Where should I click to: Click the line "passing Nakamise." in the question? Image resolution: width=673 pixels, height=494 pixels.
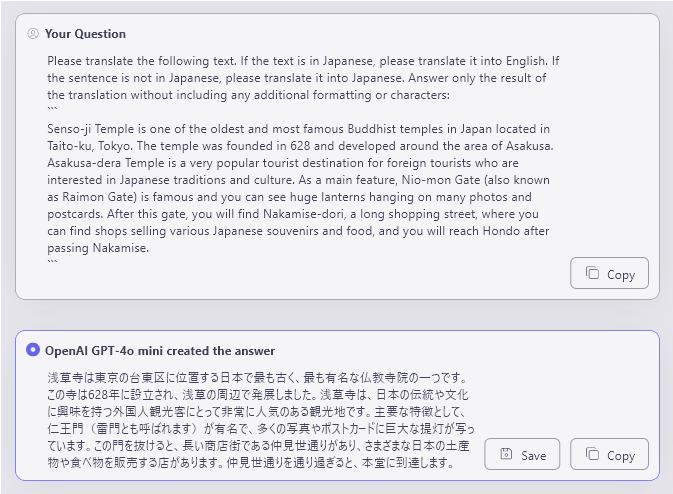pos(98,248)
